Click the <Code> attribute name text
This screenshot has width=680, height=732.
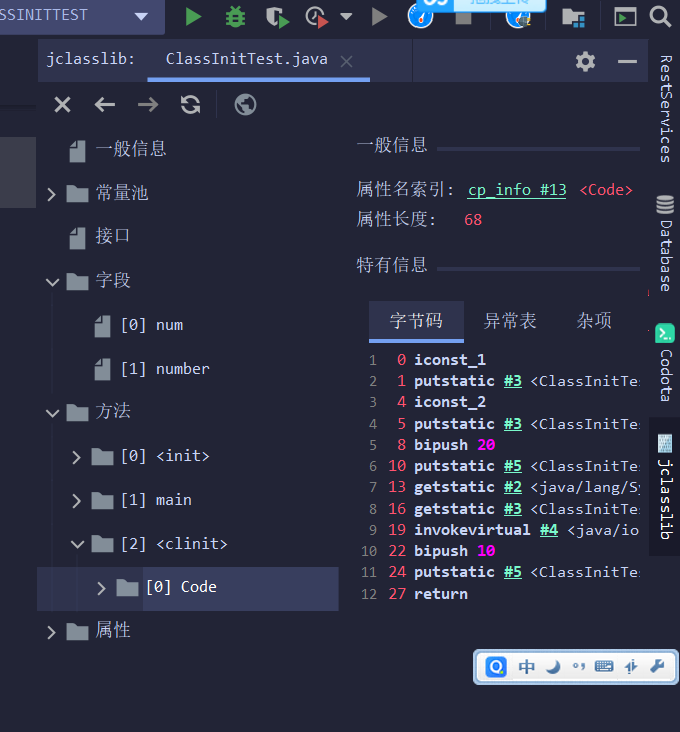[606, 190]
